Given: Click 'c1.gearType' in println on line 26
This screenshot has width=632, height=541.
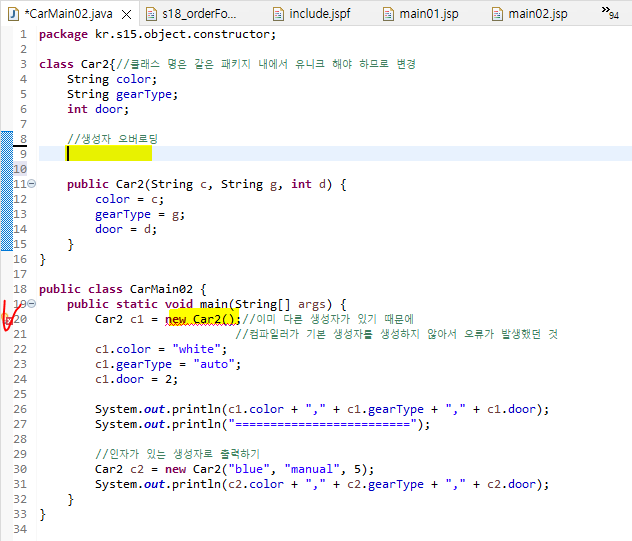Looking at the screenshot, I should pyautogui.click(x=385, y=410).
